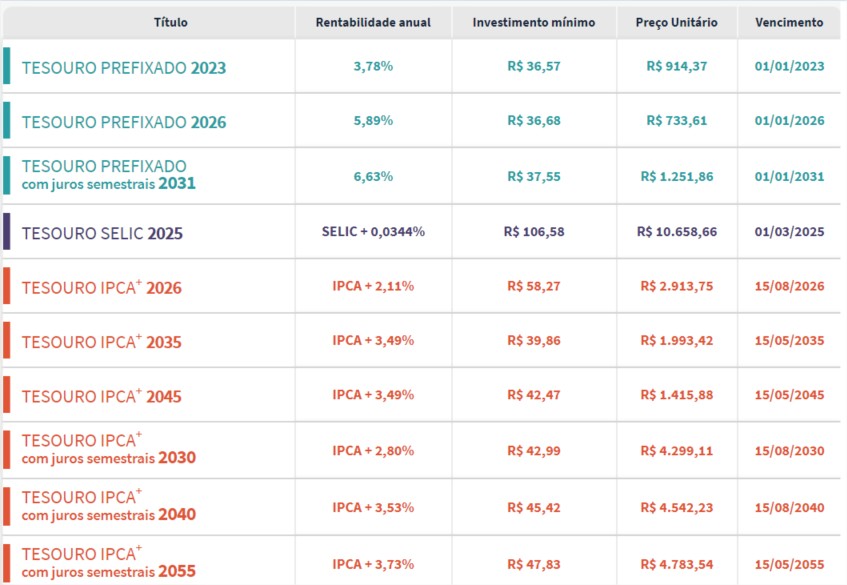Image resolution: width=847 pixels, height=585 pixels.
Task: Click maturity date 01/01/2031
Action: (x=789, y=176)
